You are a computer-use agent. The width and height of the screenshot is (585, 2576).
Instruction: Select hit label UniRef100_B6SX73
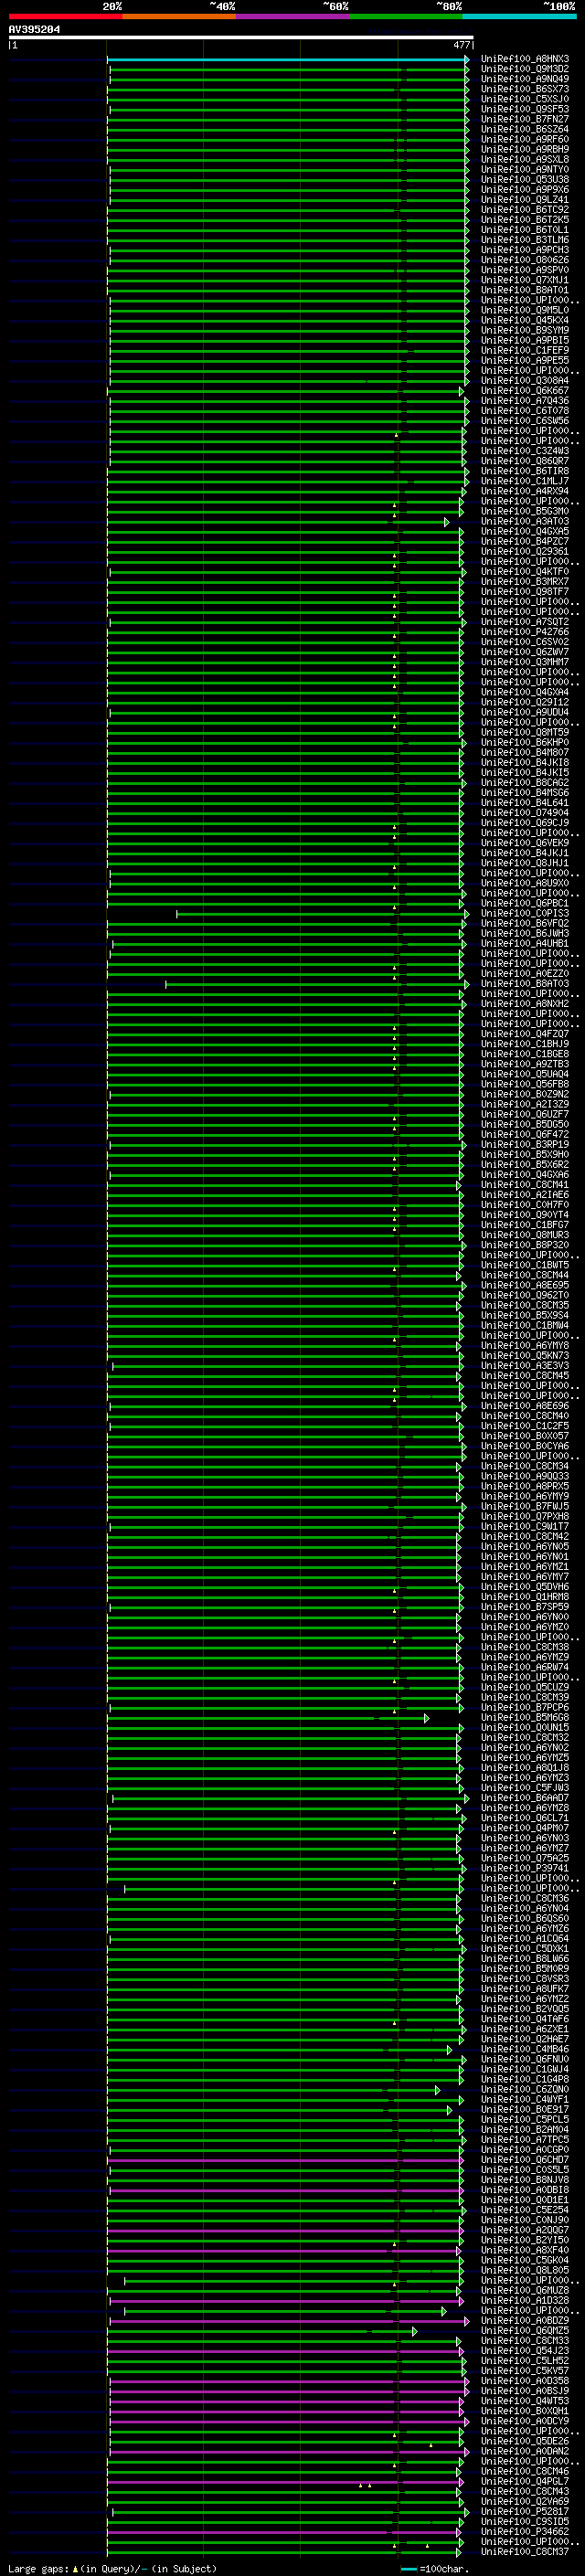tap(525, 89)
